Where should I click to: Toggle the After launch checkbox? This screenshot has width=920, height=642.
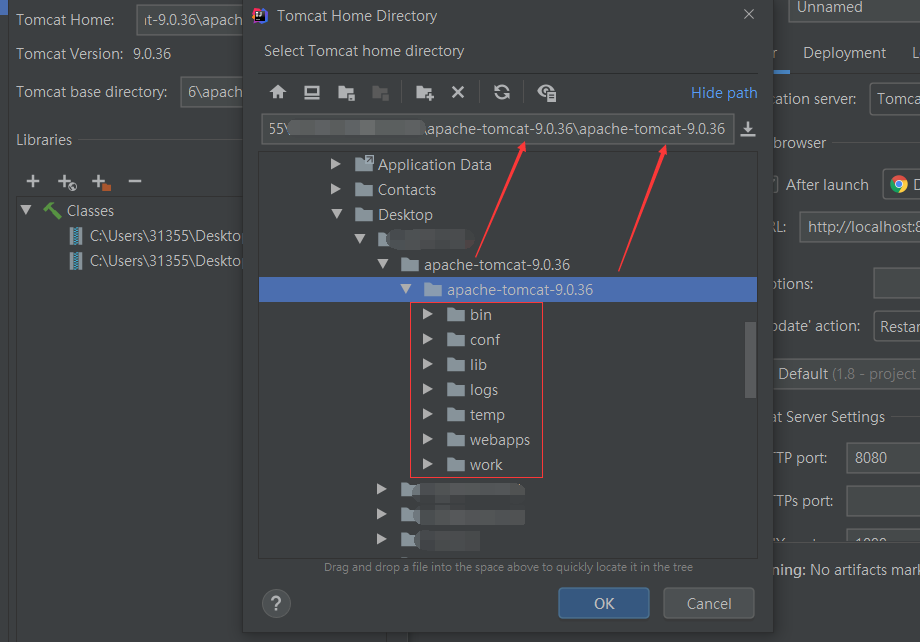click(774, 184)
